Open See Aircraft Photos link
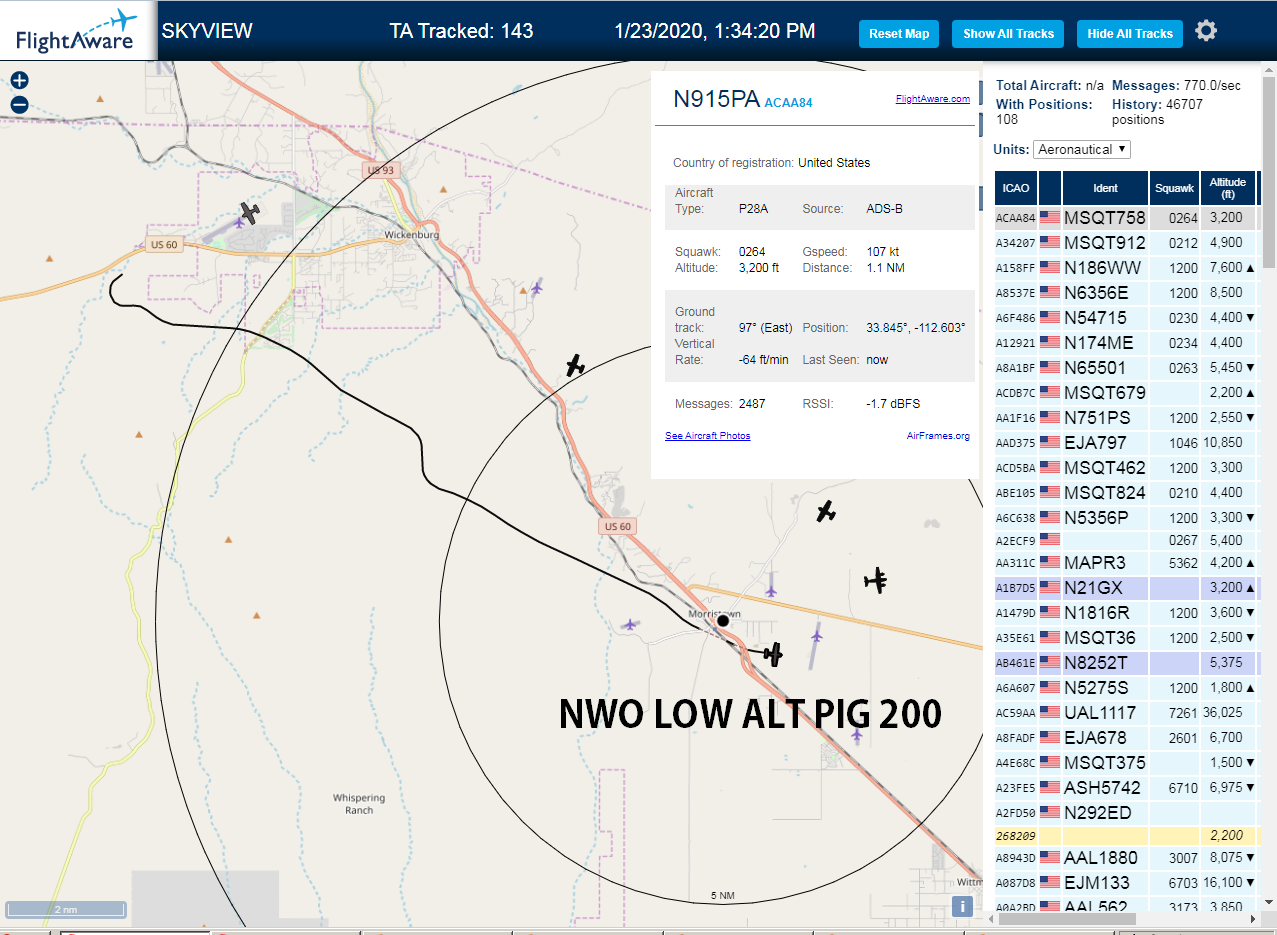Screen dimensions: 1277x935 [x=708, y=436]
